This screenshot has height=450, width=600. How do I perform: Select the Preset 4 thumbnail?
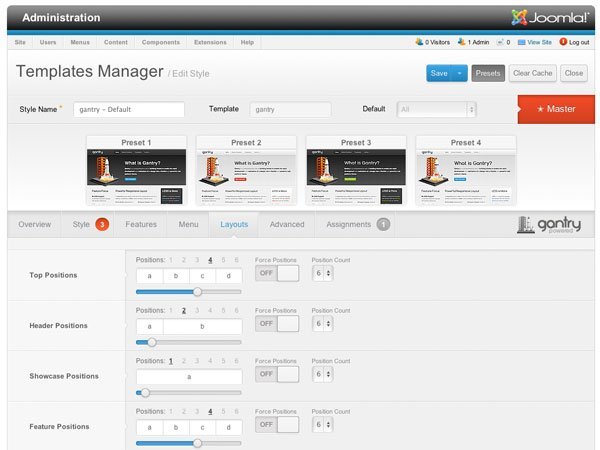coord(466,171)
